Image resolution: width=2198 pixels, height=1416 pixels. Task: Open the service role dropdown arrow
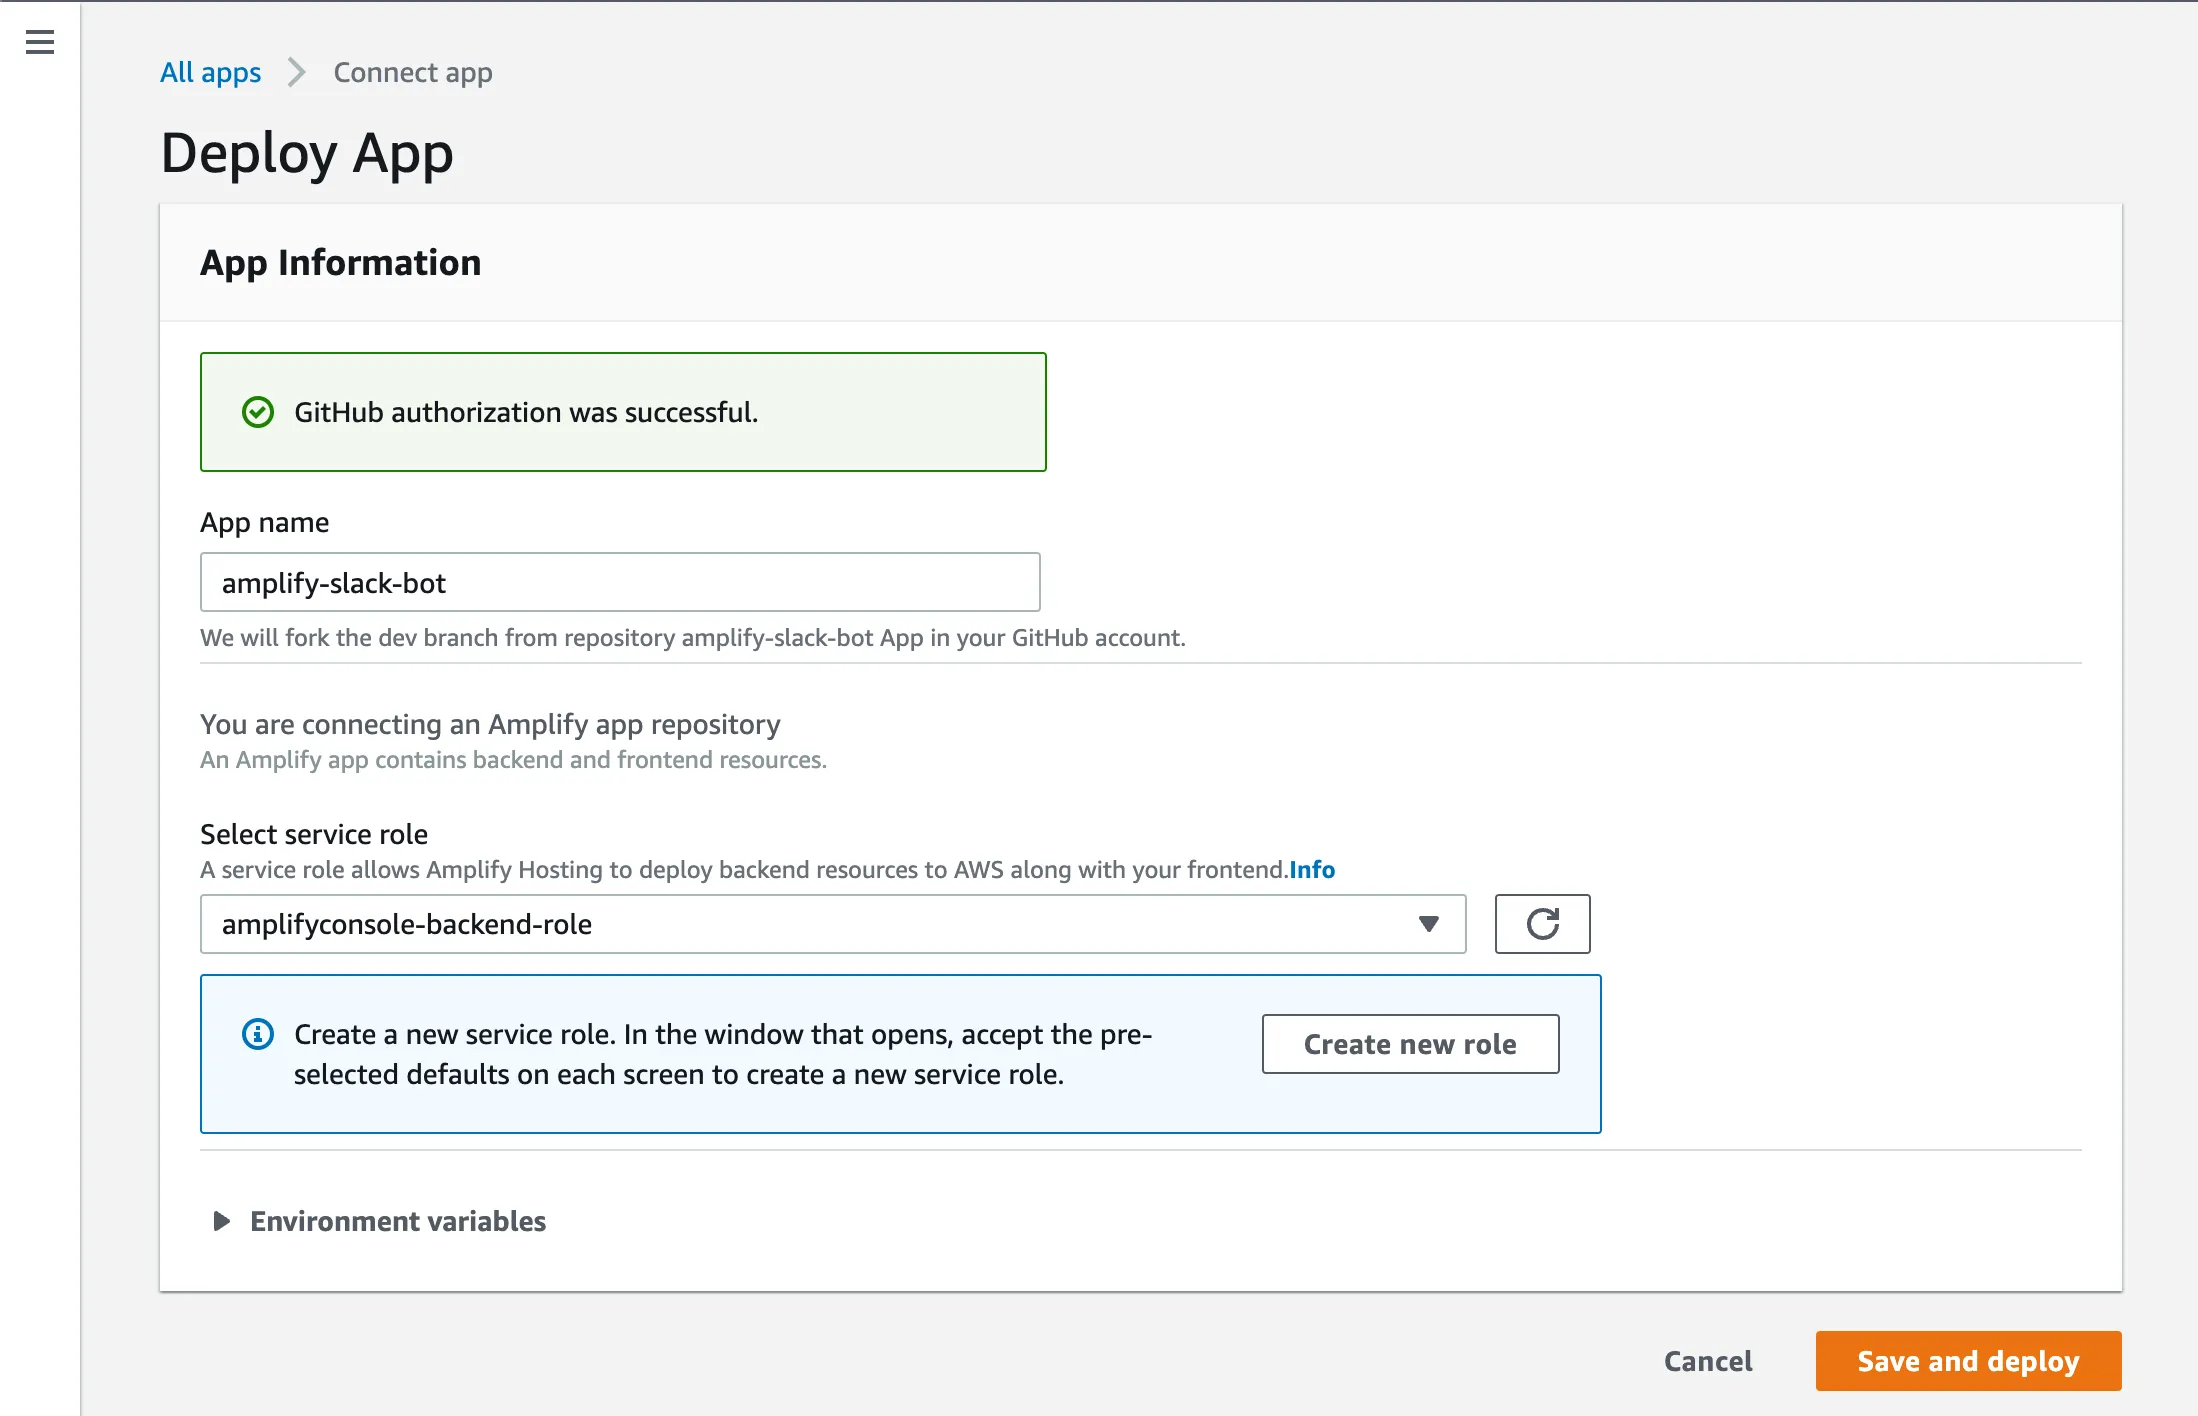click(x=1429, y=924)
